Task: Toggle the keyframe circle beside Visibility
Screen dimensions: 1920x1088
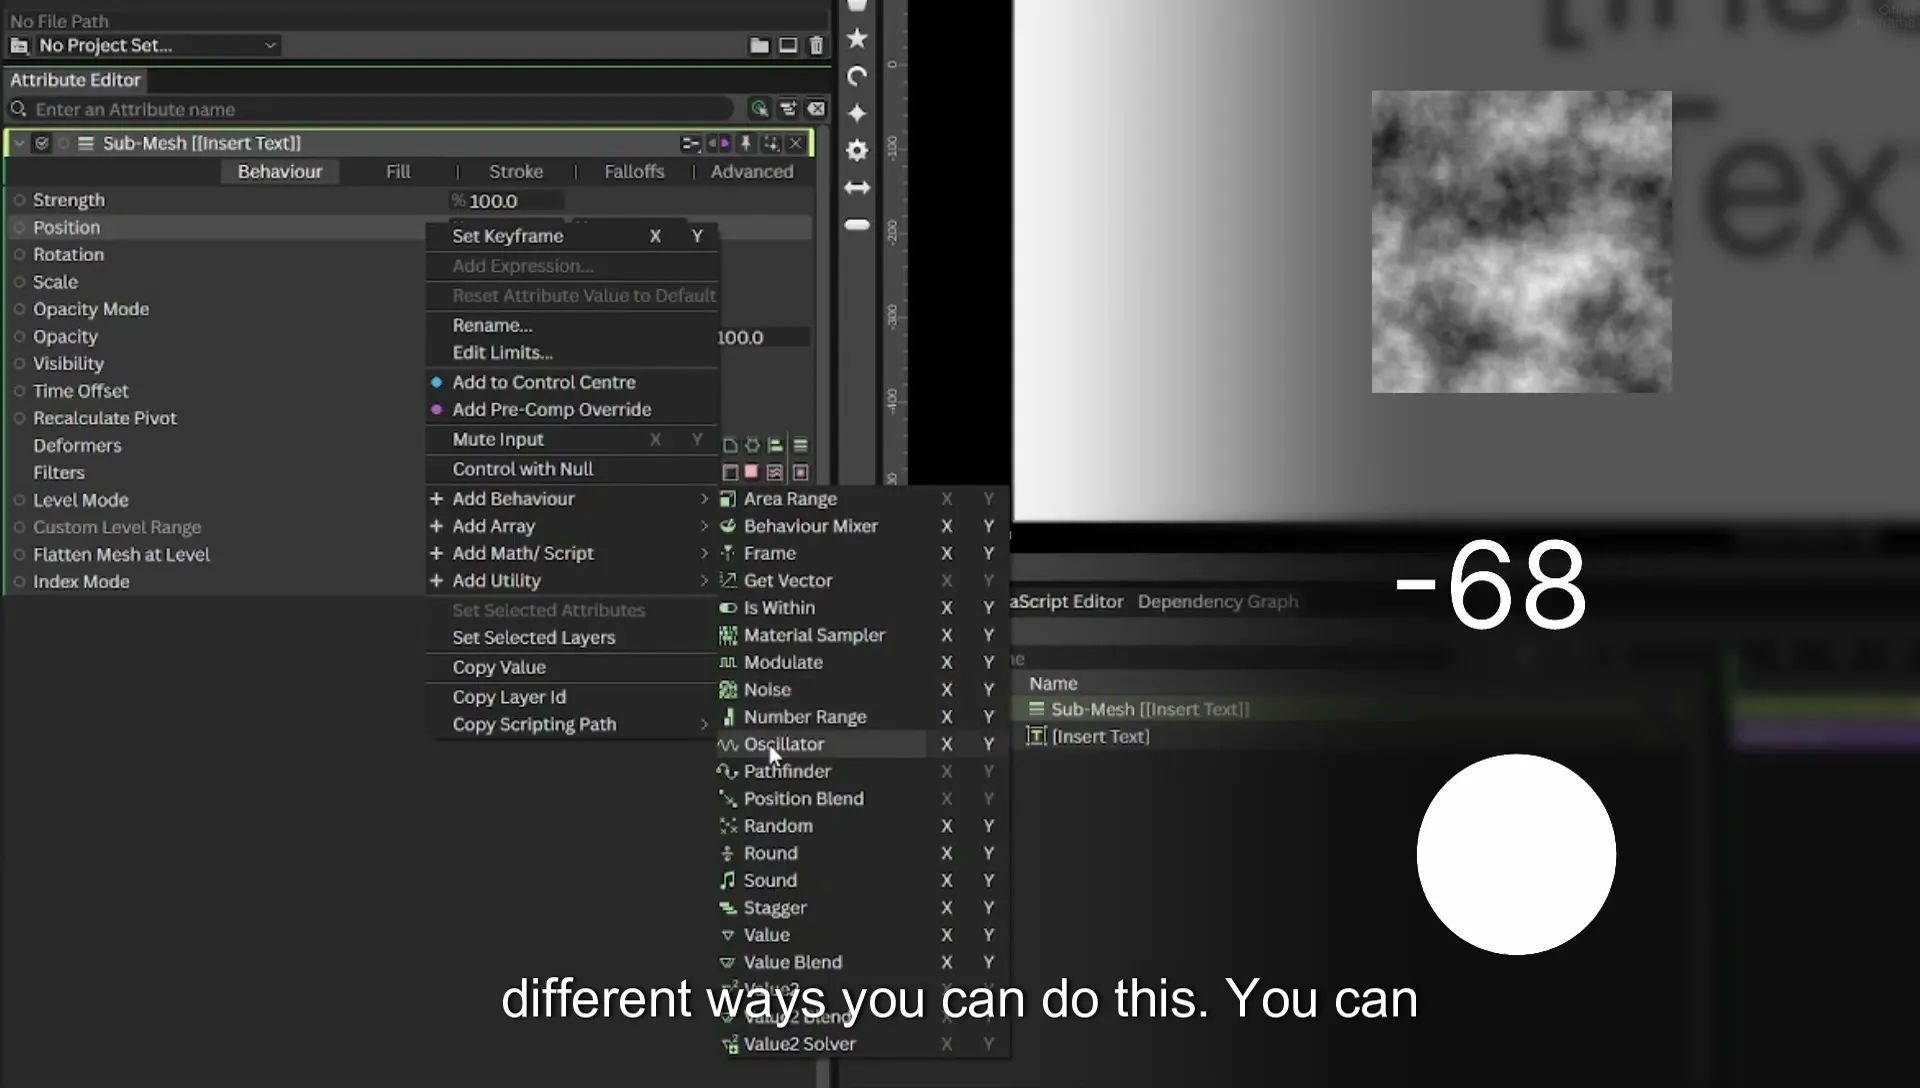Action: (x=19, y=364)
